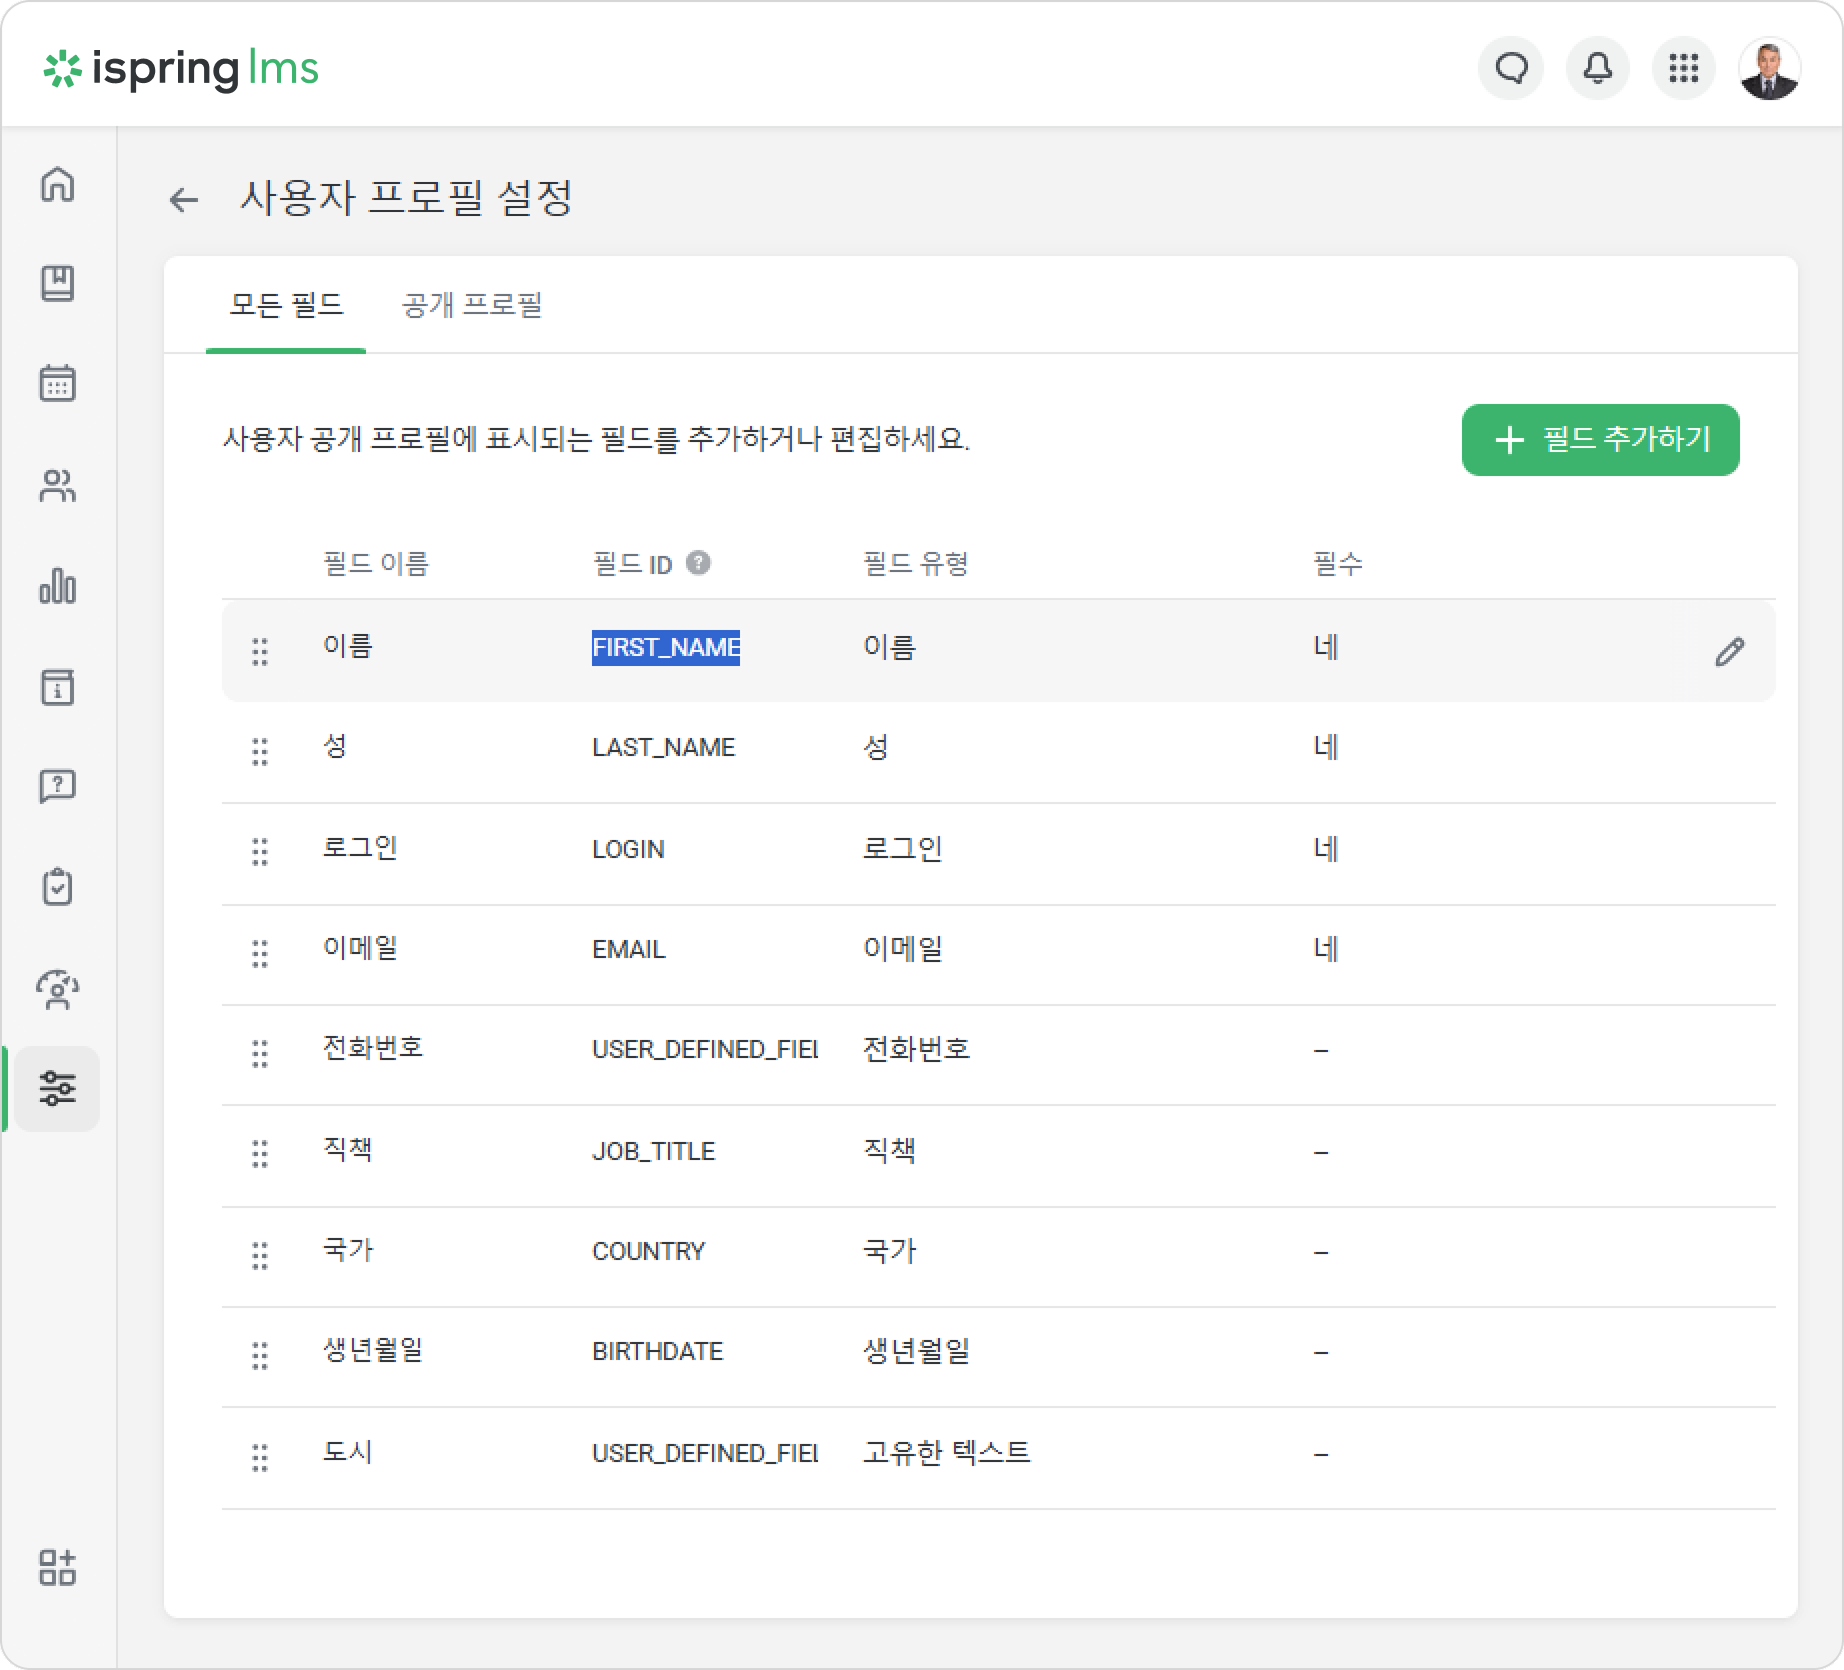Click the 도시 field name cell
The width and height of the screenshot is (1844, 1670).
point(347,1452)
